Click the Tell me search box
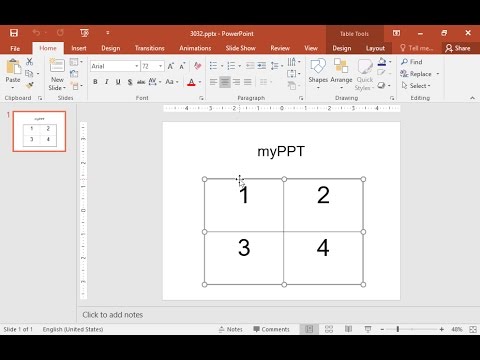The width and height of the screenshot is (480, 360). tap(417, 48)
